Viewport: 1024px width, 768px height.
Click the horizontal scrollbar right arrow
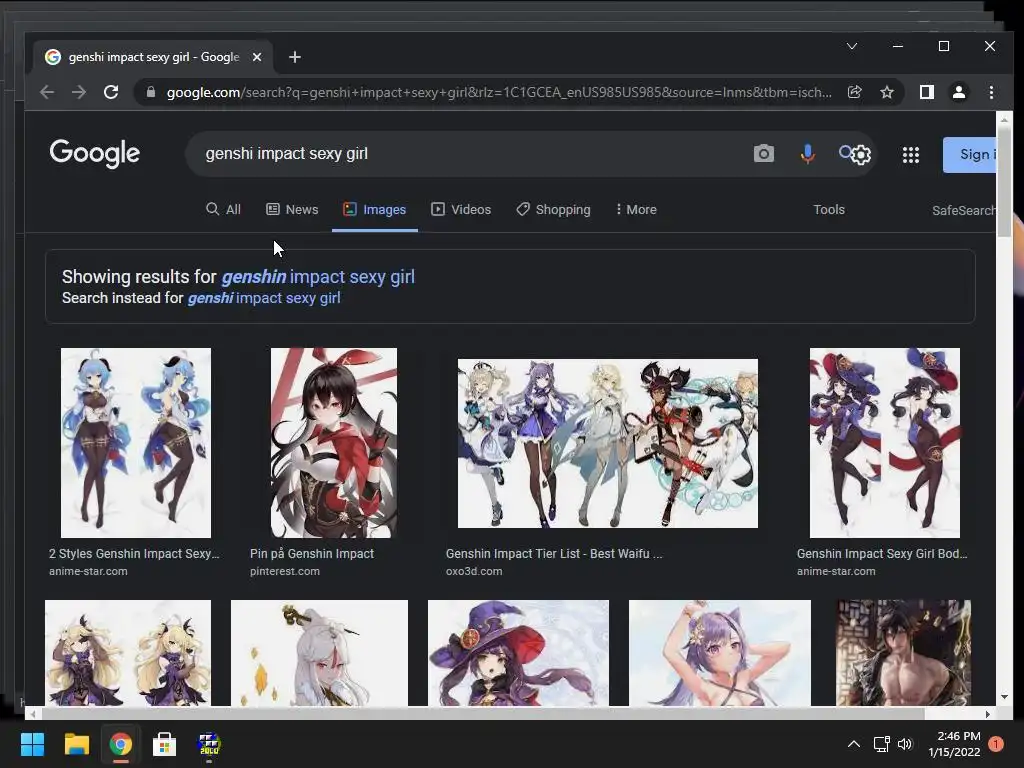pos(987,714)
